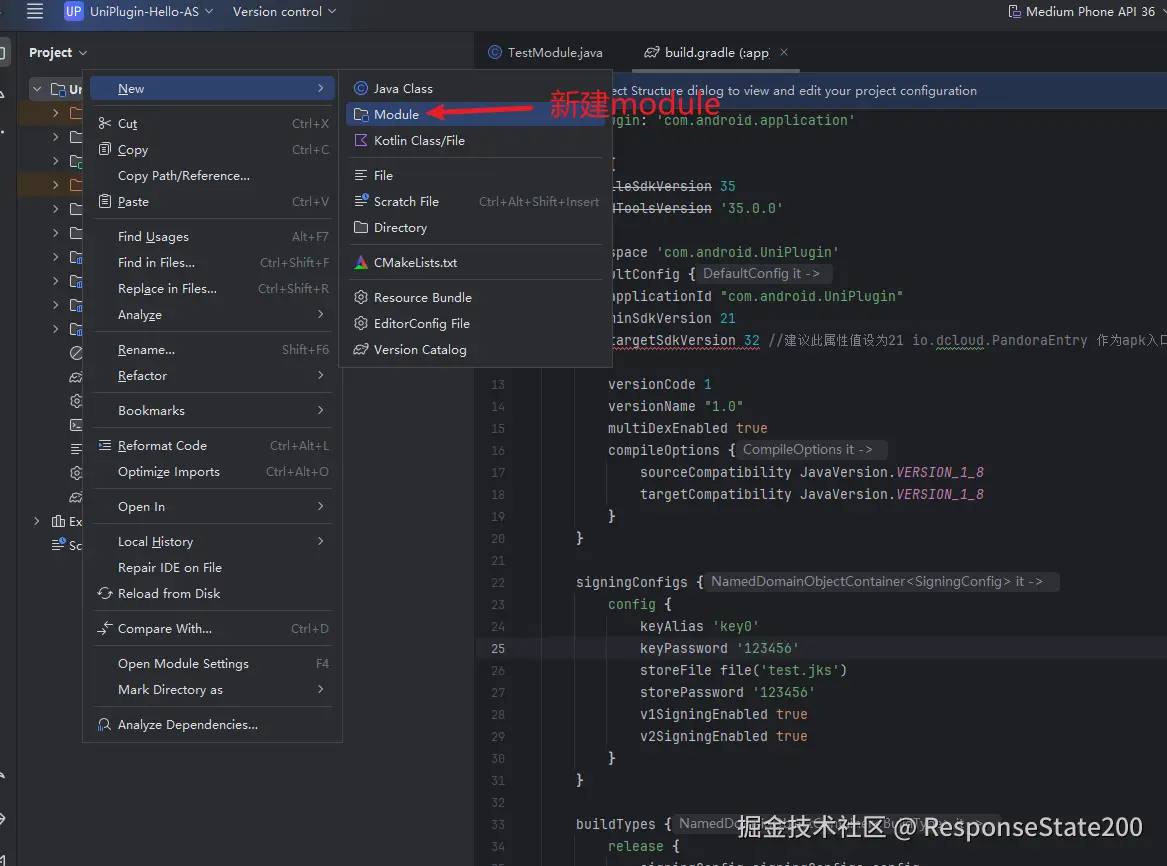Viewport: 1167px width, 866px height.
Task: Click the Analyze Dependencies icon
Action: pos(105,725)
